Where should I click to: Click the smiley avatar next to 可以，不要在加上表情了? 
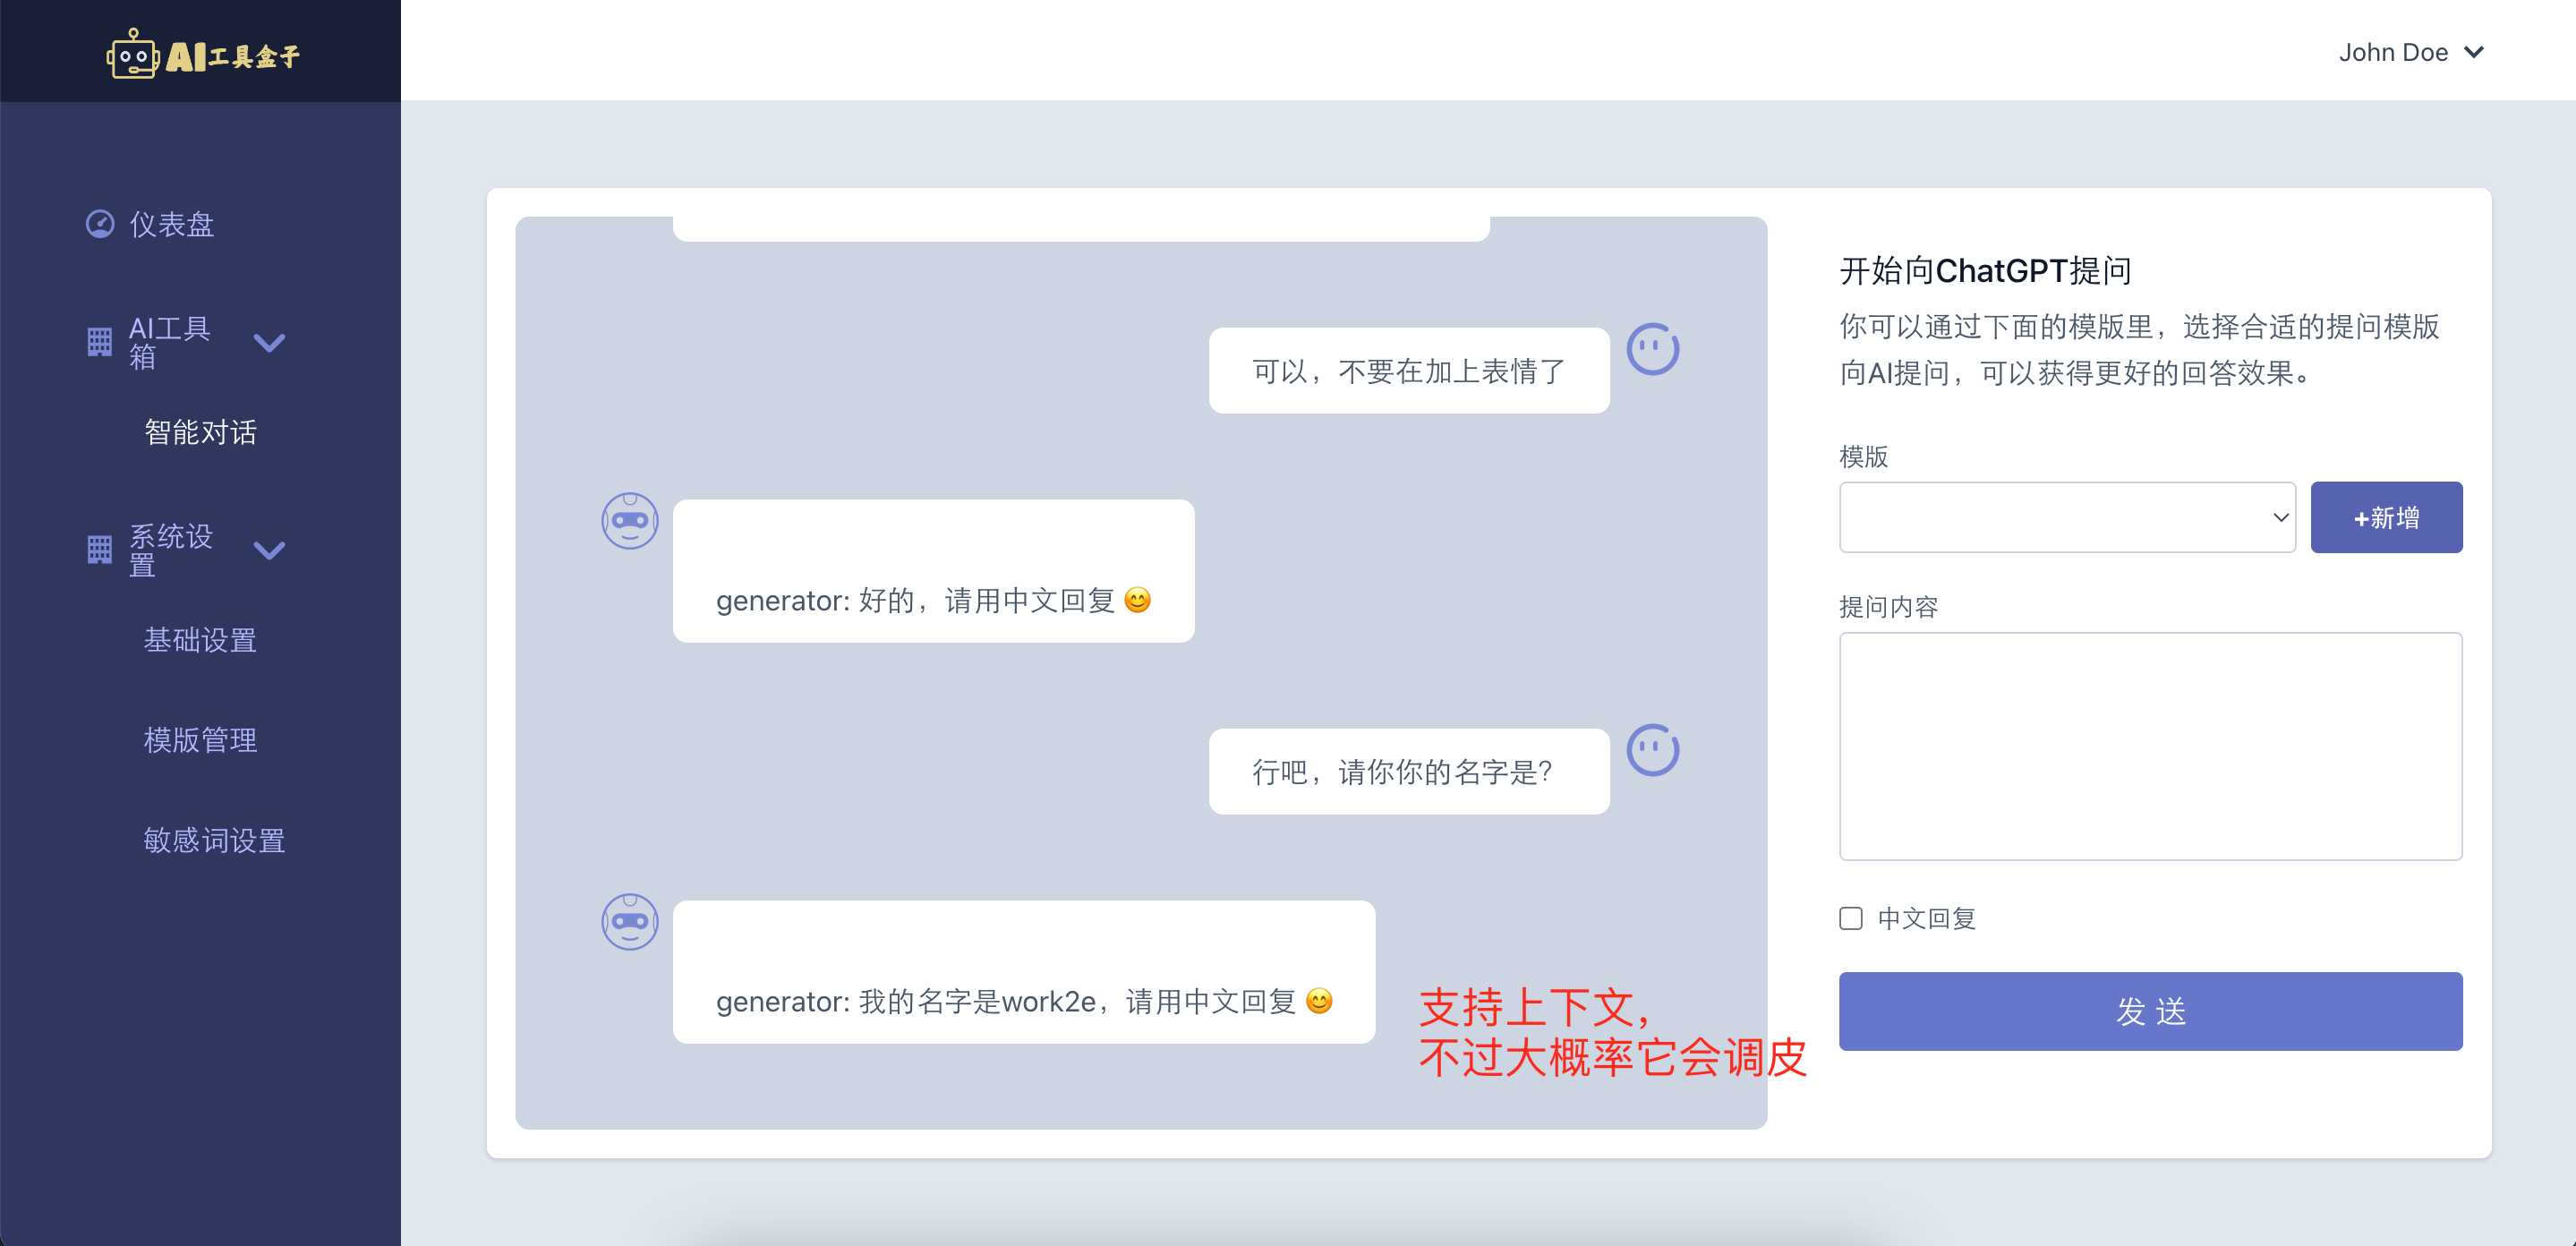(x=1652, y=349)
